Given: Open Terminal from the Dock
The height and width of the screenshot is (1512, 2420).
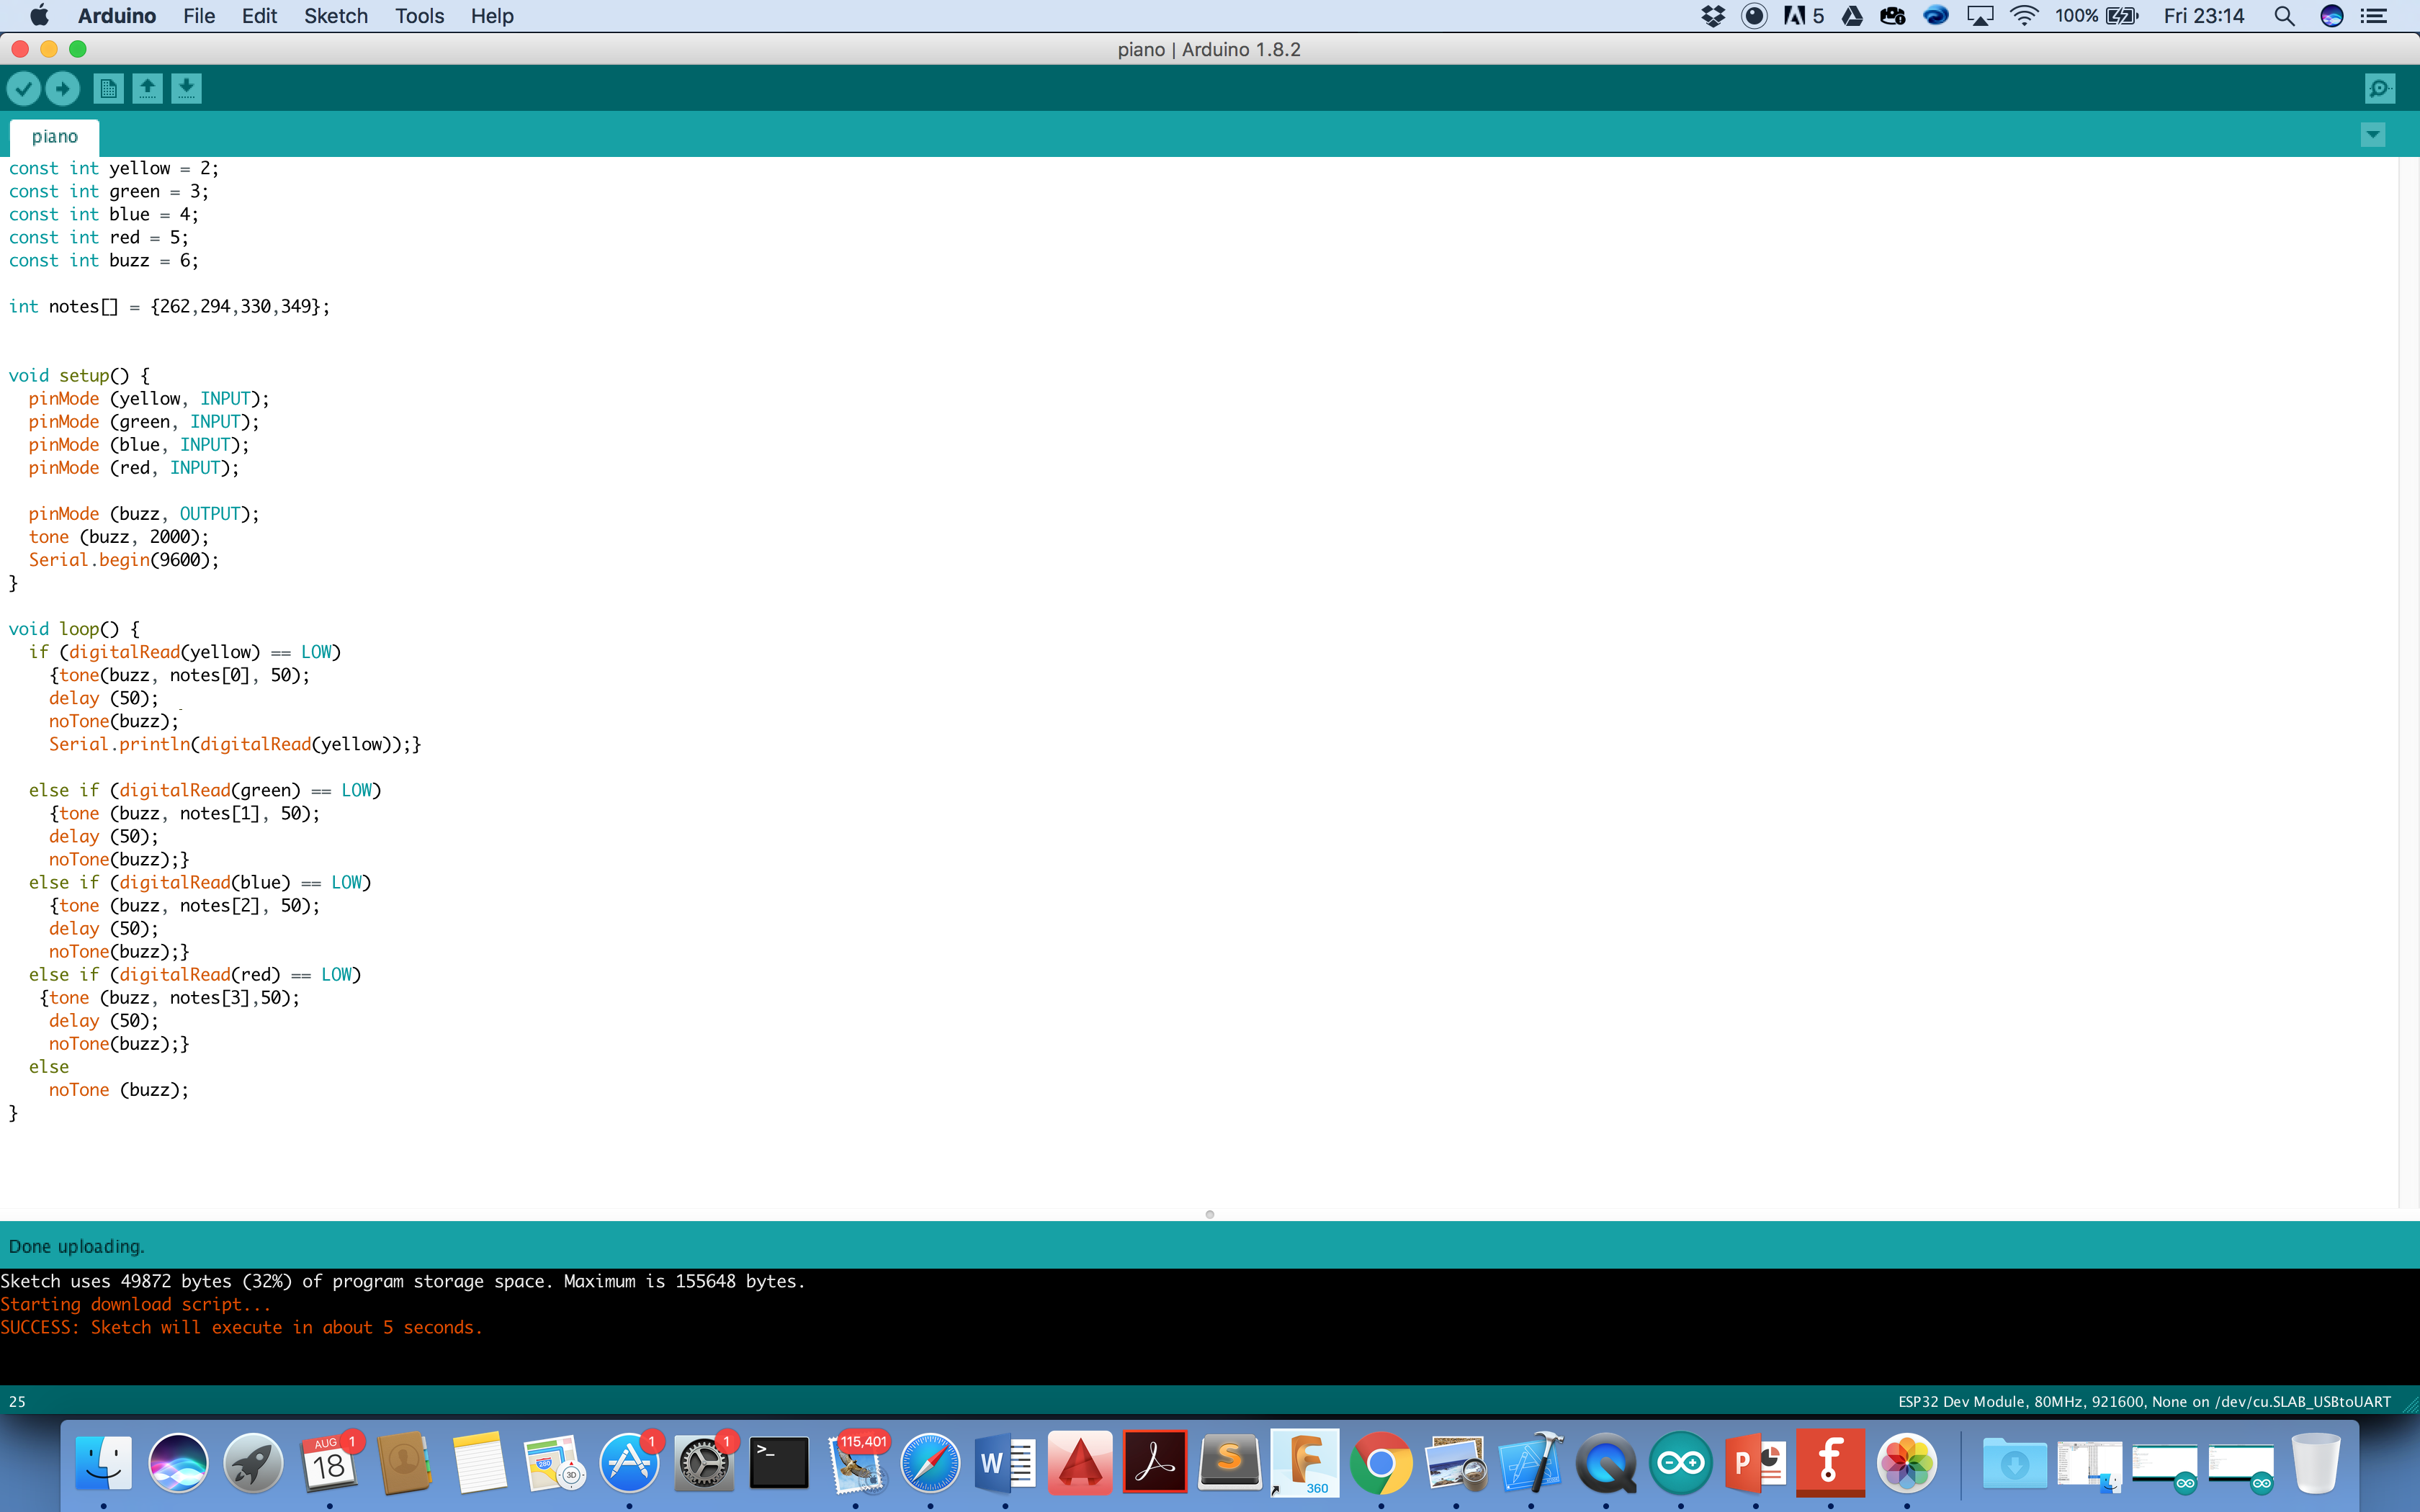Looking at the screenshot, I should [779, 1463].
